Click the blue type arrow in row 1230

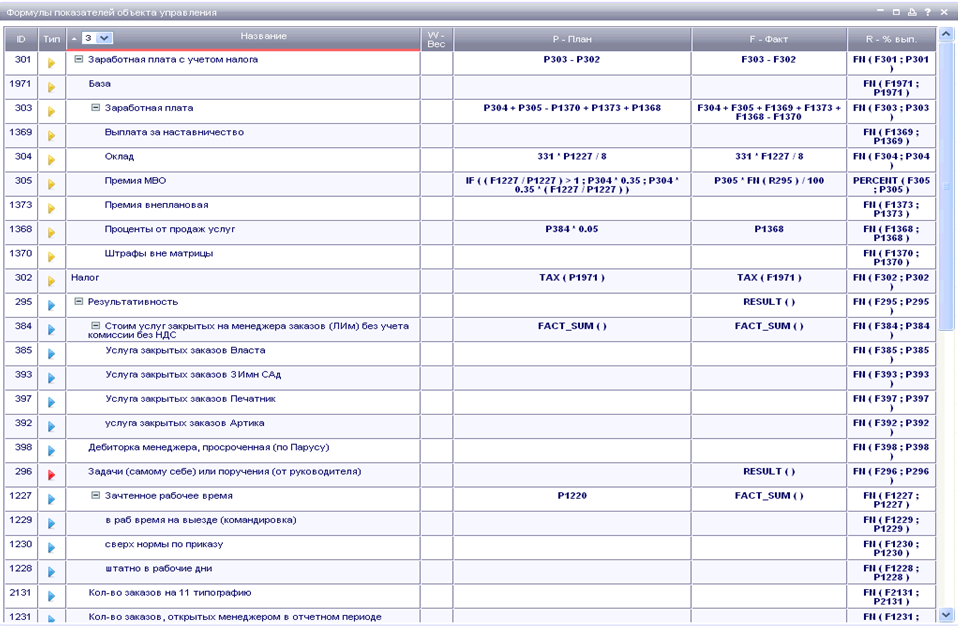(x=51, y=547)
